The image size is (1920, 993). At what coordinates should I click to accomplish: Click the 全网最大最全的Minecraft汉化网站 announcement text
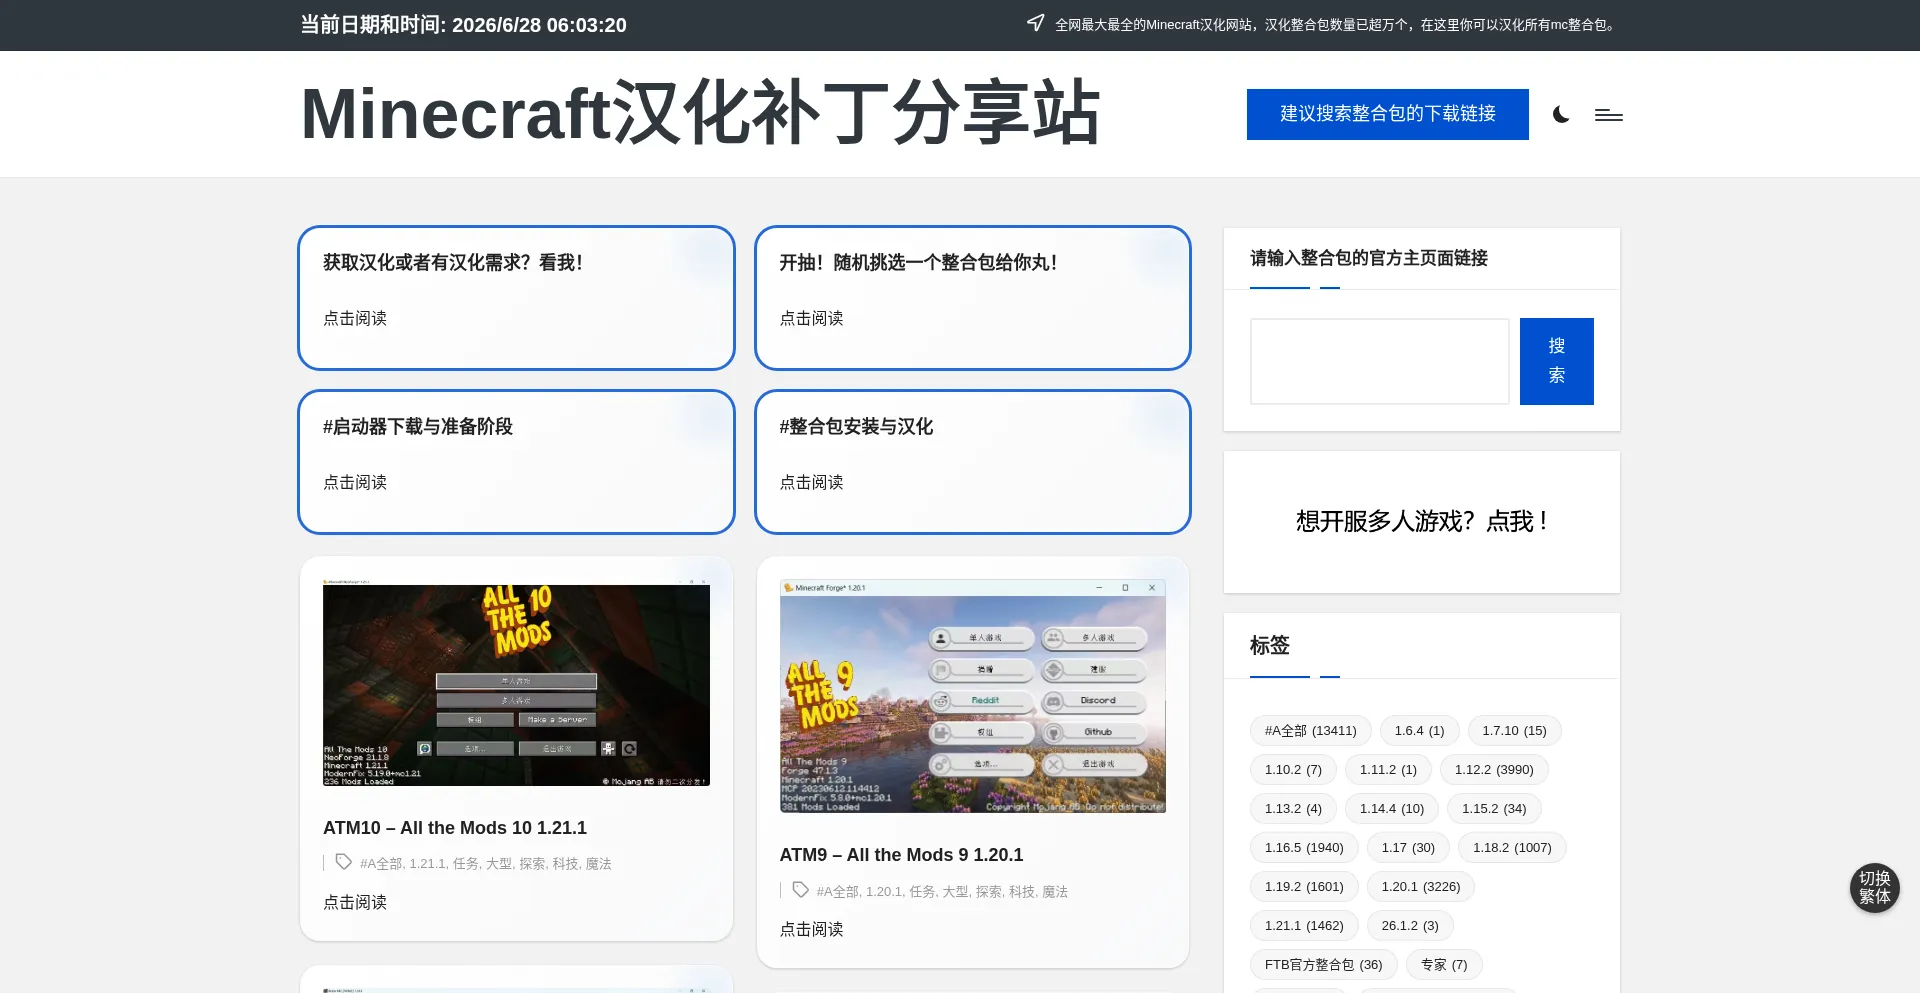[x=1336, y=25]
